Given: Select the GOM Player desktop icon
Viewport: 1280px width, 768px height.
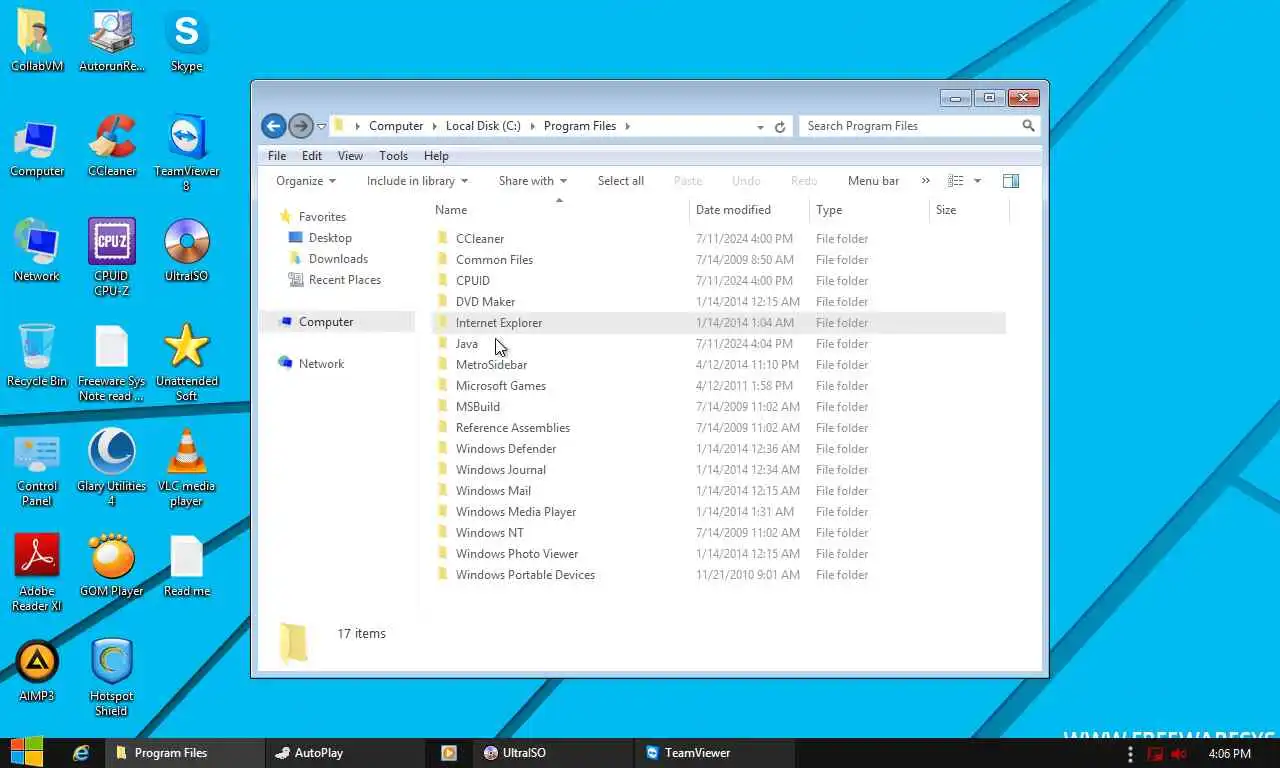Looking at the screenshot, I should pos(112,567).
